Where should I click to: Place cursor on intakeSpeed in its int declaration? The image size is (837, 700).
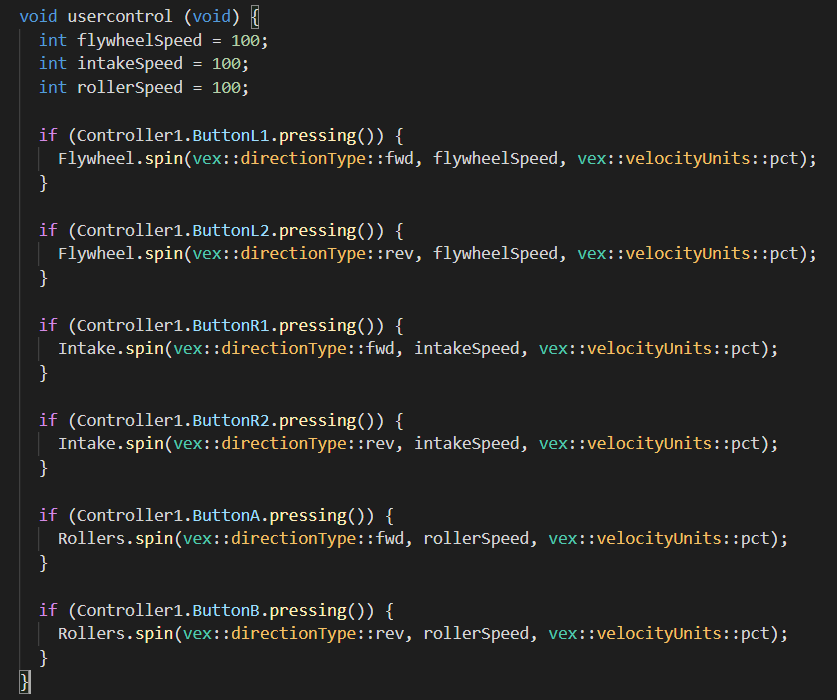point(130,64)
